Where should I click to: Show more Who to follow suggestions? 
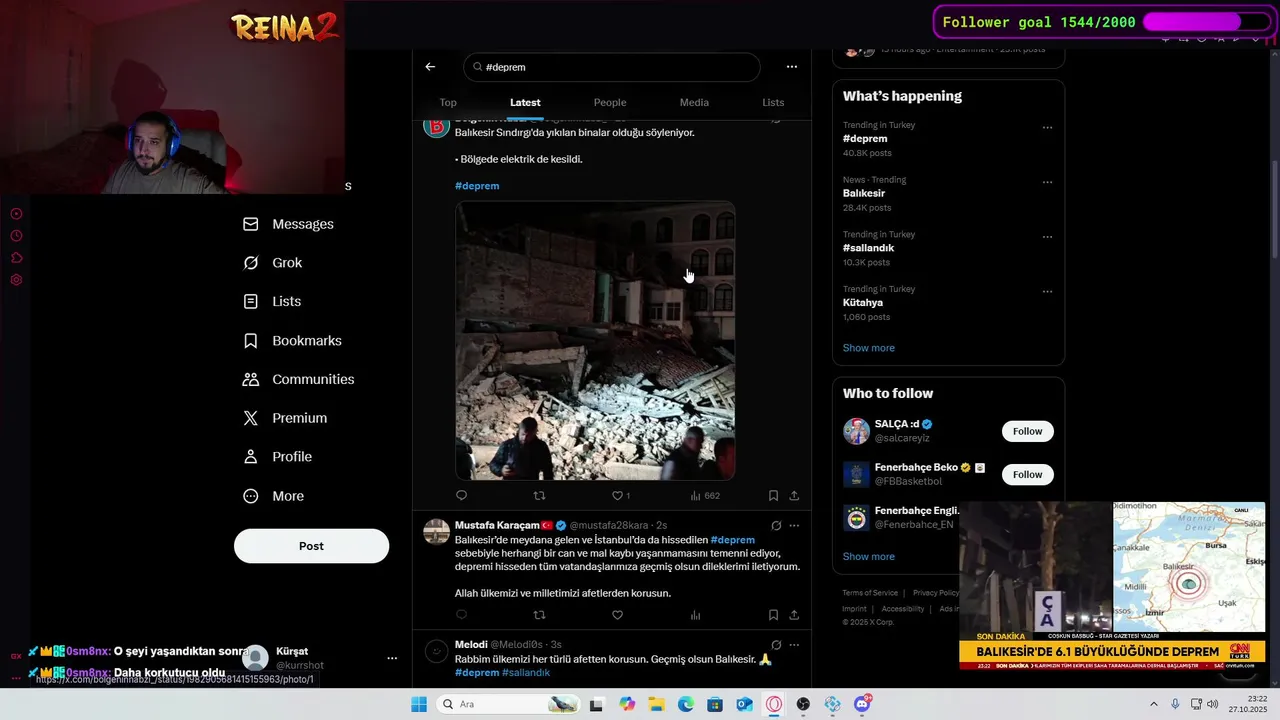click(868, 556)
